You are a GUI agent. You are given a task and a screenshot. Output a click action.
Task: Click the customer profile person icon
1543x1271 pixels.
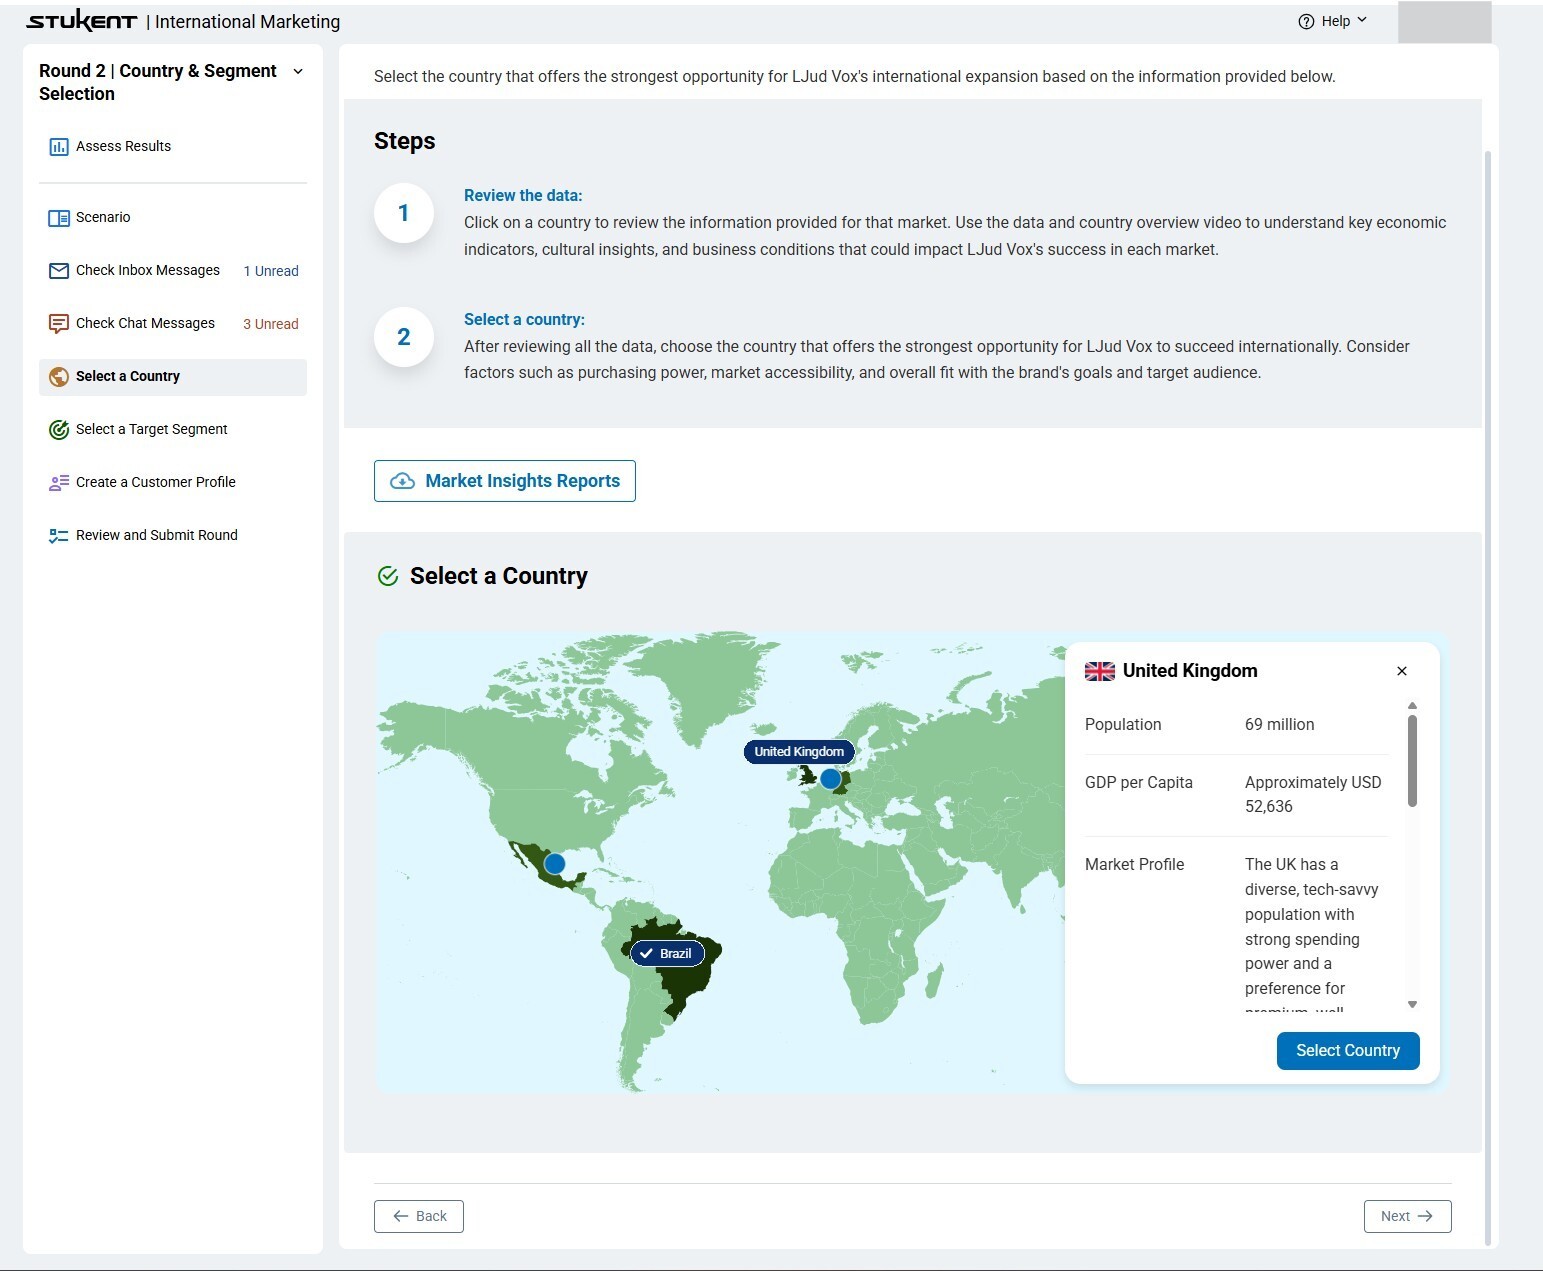pyautogui.click(x=59, y=483)
